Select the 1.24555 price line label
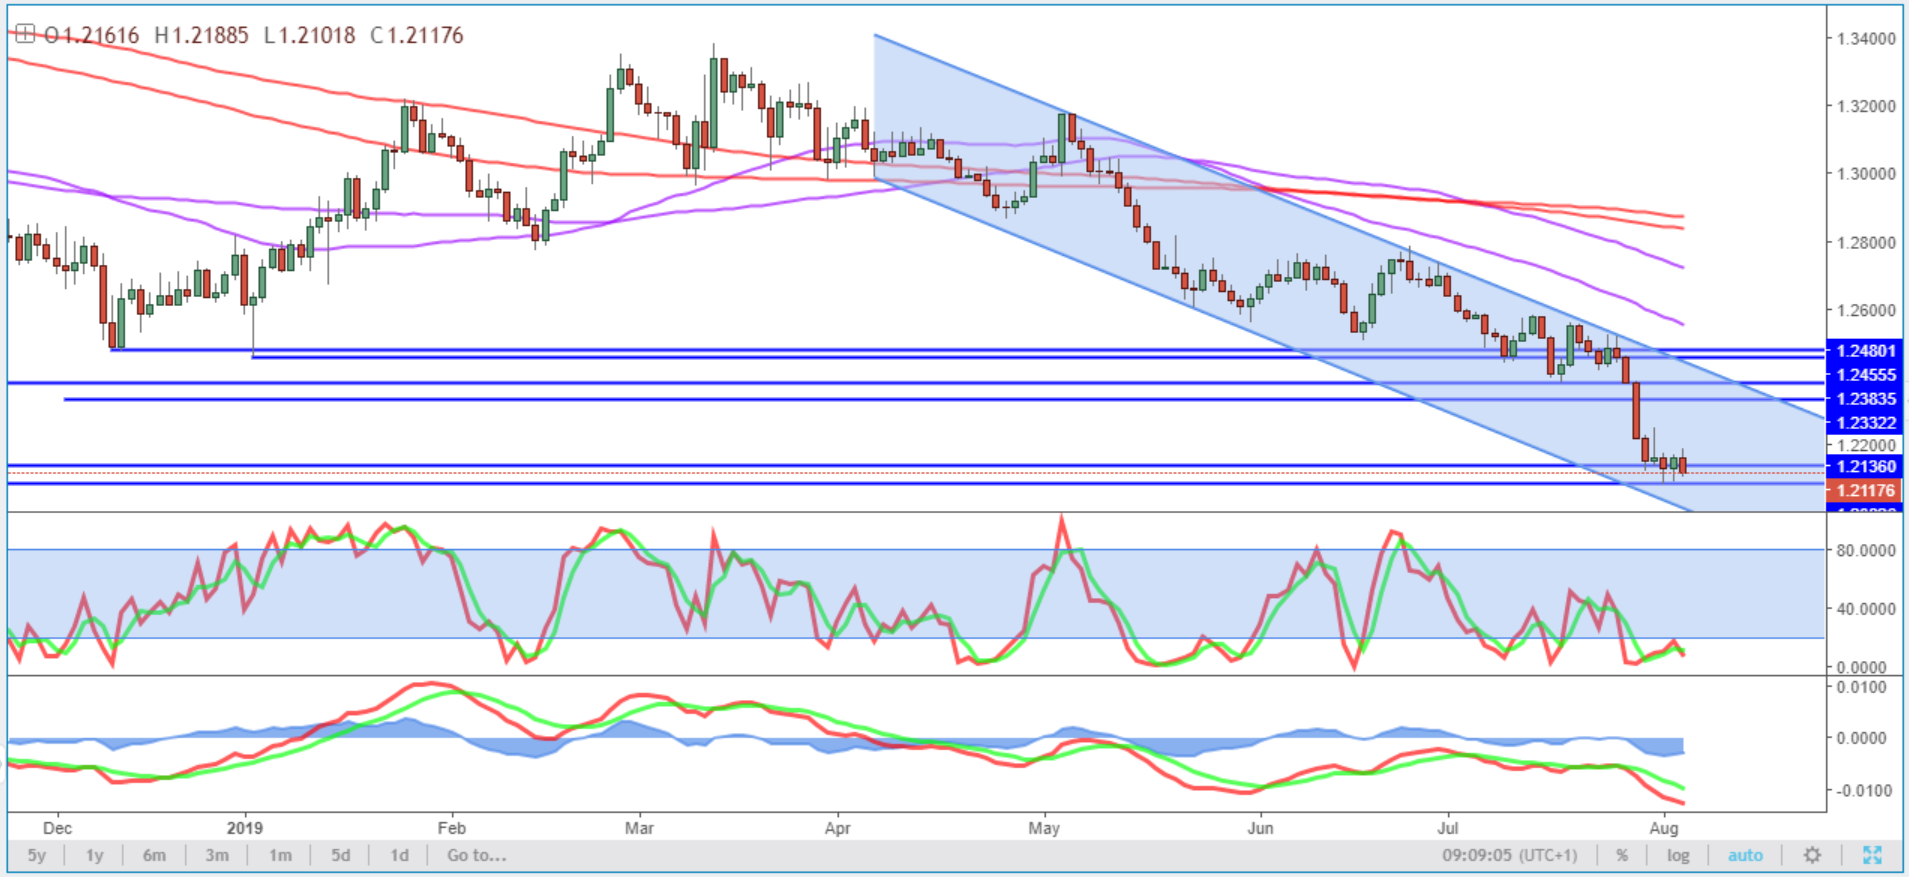Image resolution: width=1909 pixels, height=877 pixels. pyautogui.click(x=1866, y=375)
